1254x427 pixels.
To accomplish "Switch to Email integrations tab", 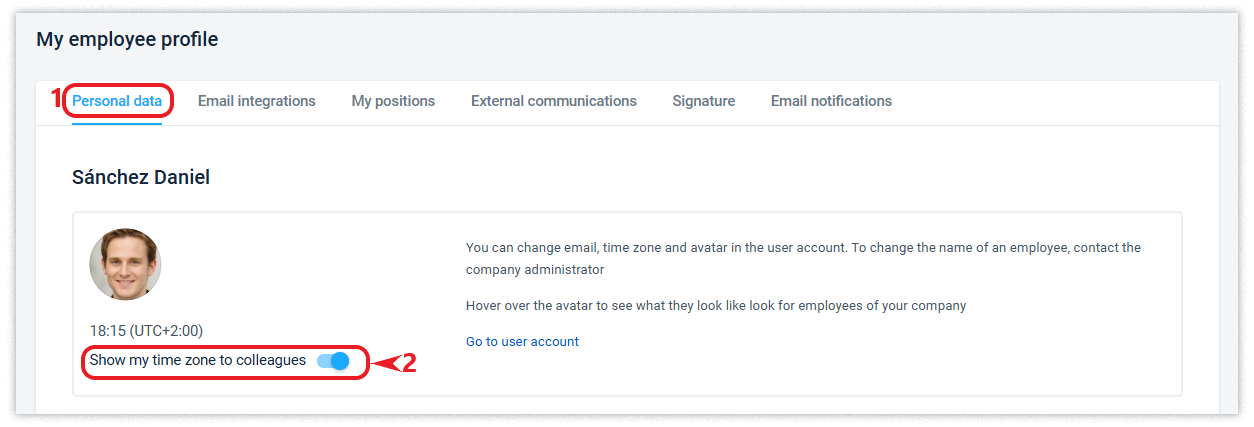I will pos(256,101).
